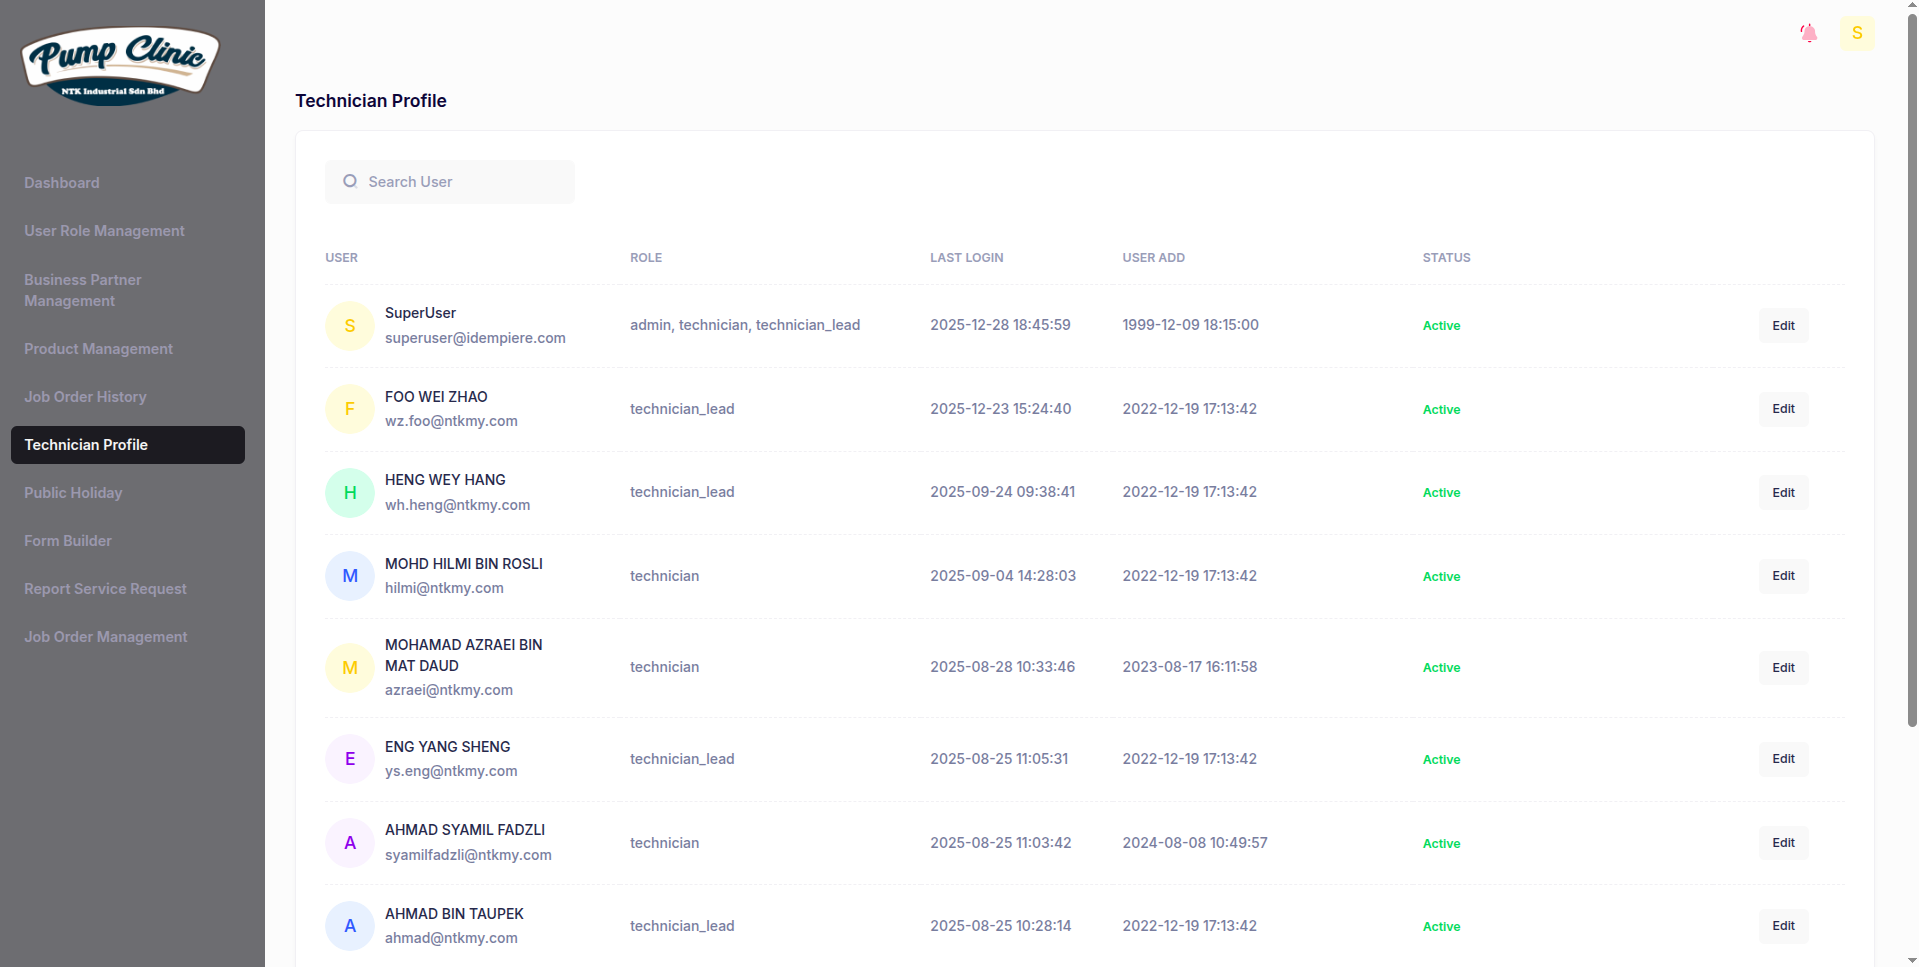The width and height of the screenshot is (1919, 967).
Task: Open Business Partner Management page
Action: [83, 290]
